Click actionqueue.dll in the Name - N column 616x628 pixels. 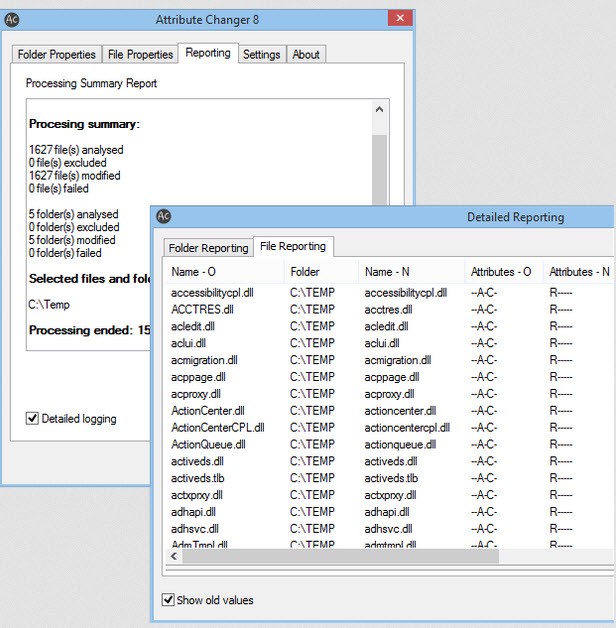point(400,444)
